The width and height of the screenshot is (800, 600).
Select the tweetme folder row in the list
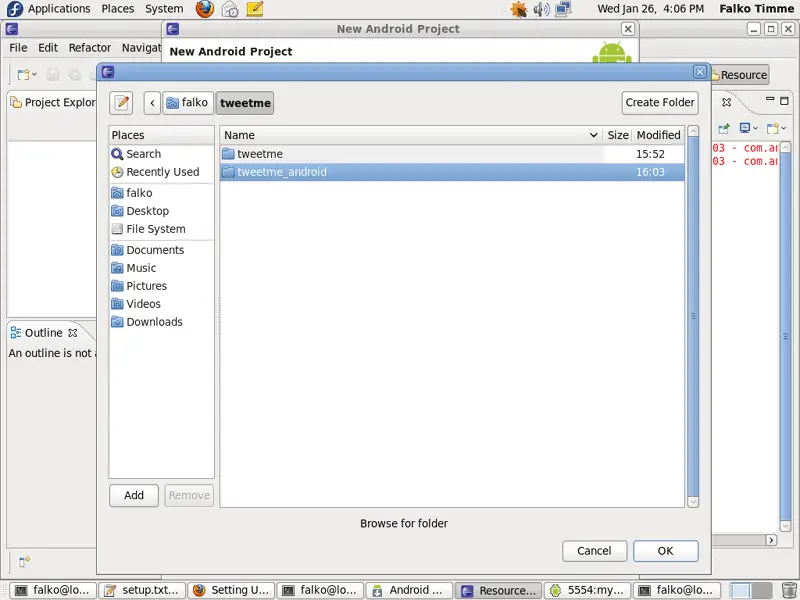452,154
